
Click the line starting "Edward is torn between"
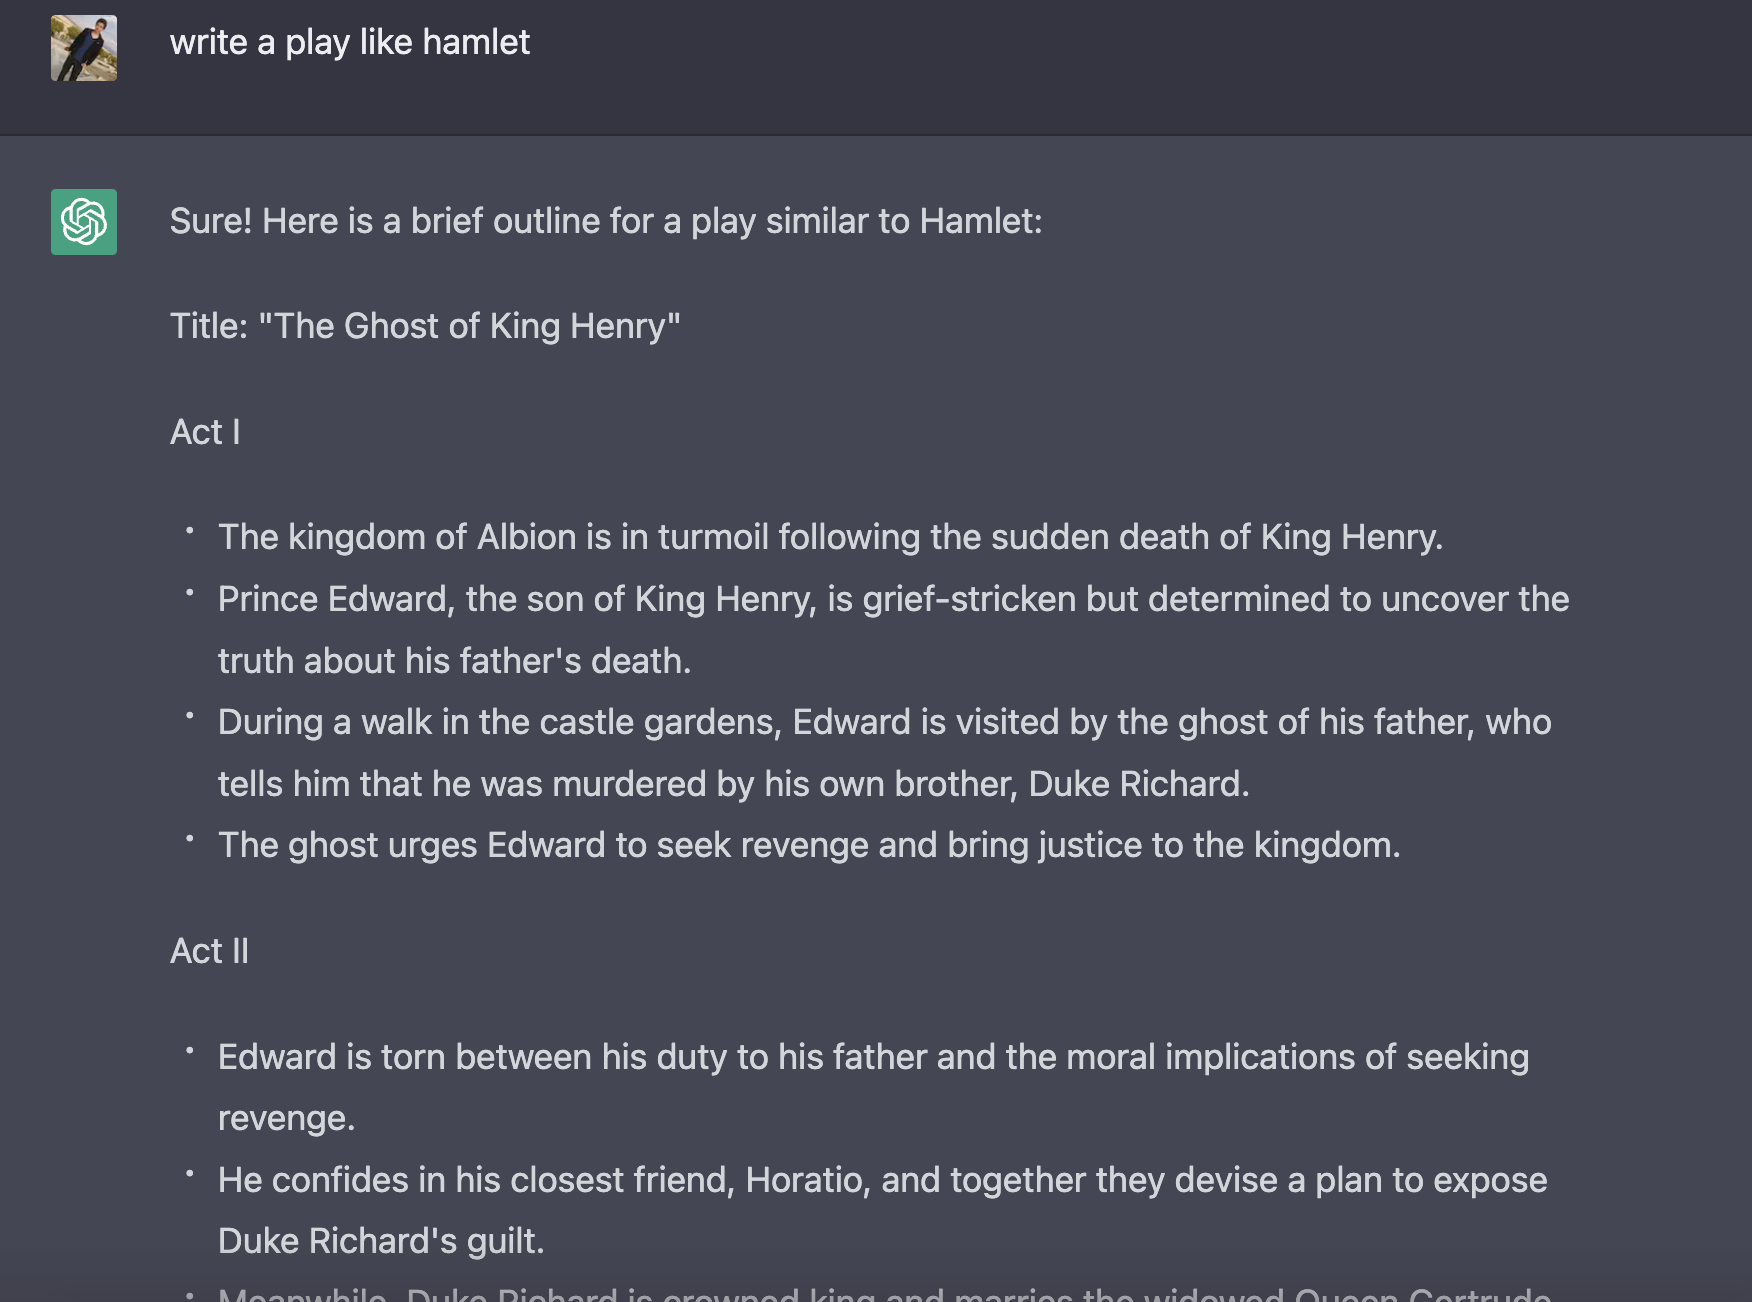pyautogui.click(x=873, y=1057)
